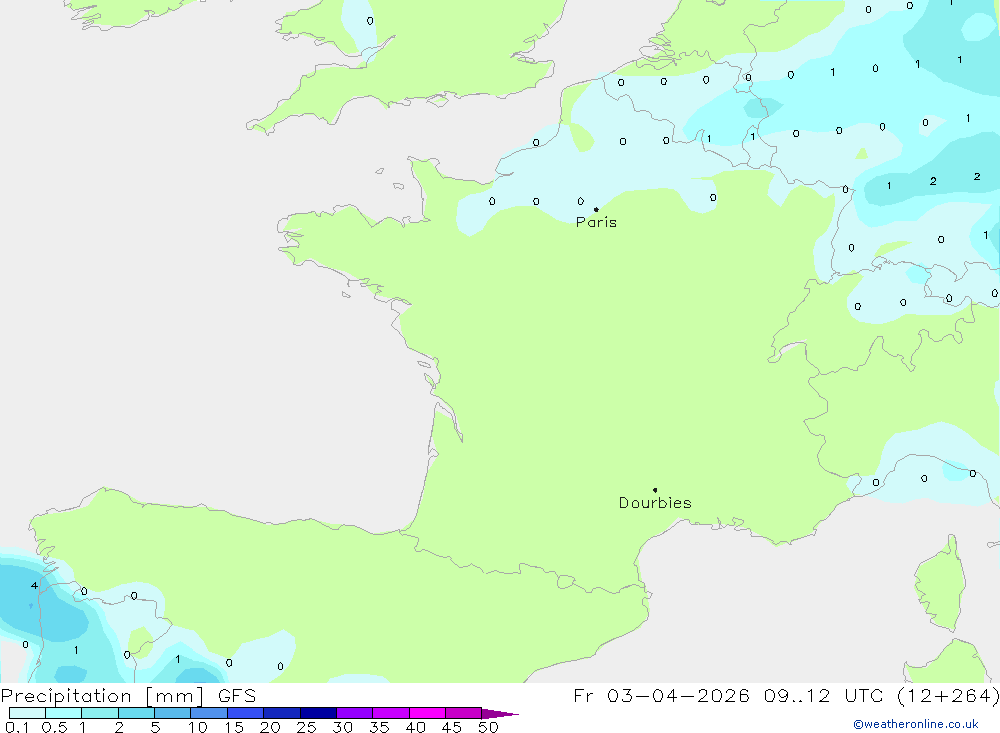The width and height of the screenshot is (1000, 733).
Task: Click the '25' legend scale label
Action: (x=307, y=727)
